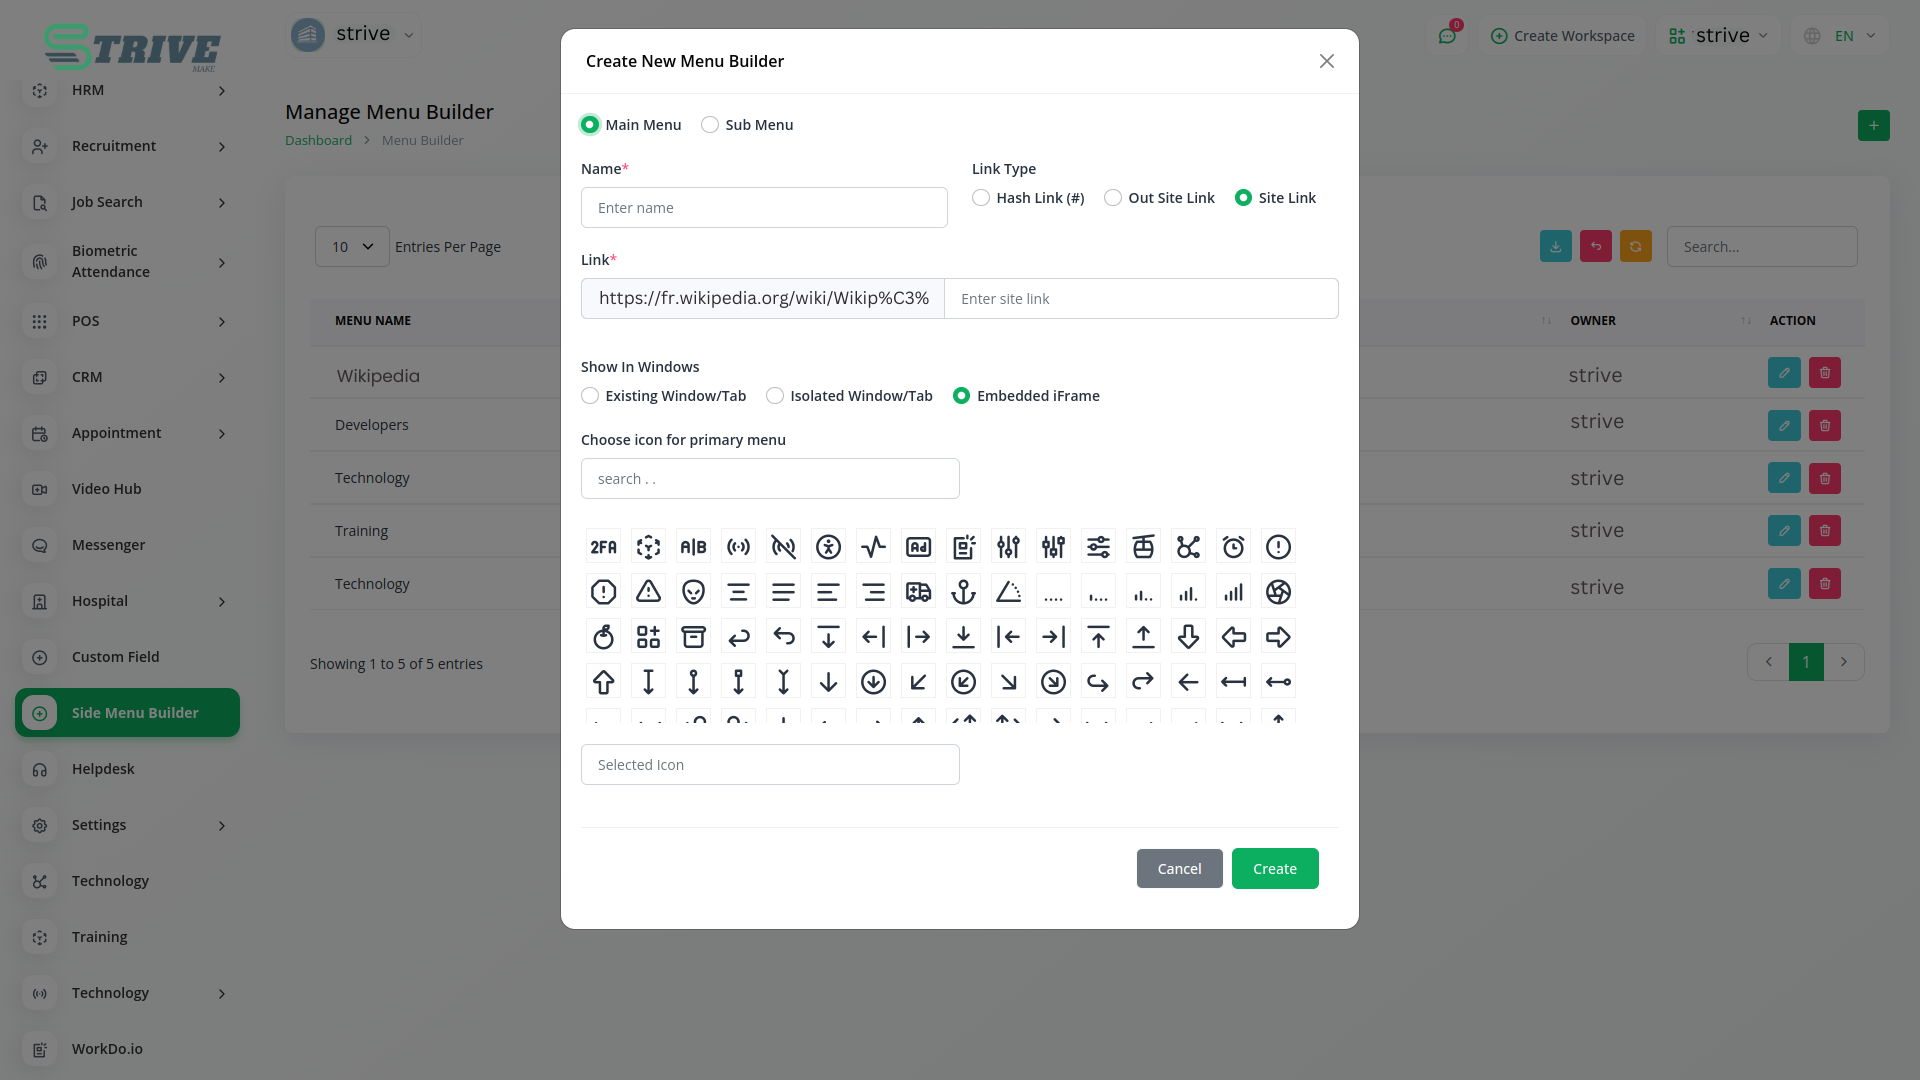The image size is (1920, 1080).
Task: Select Sub Menu radio option
Action: click(x=710, y=125)
